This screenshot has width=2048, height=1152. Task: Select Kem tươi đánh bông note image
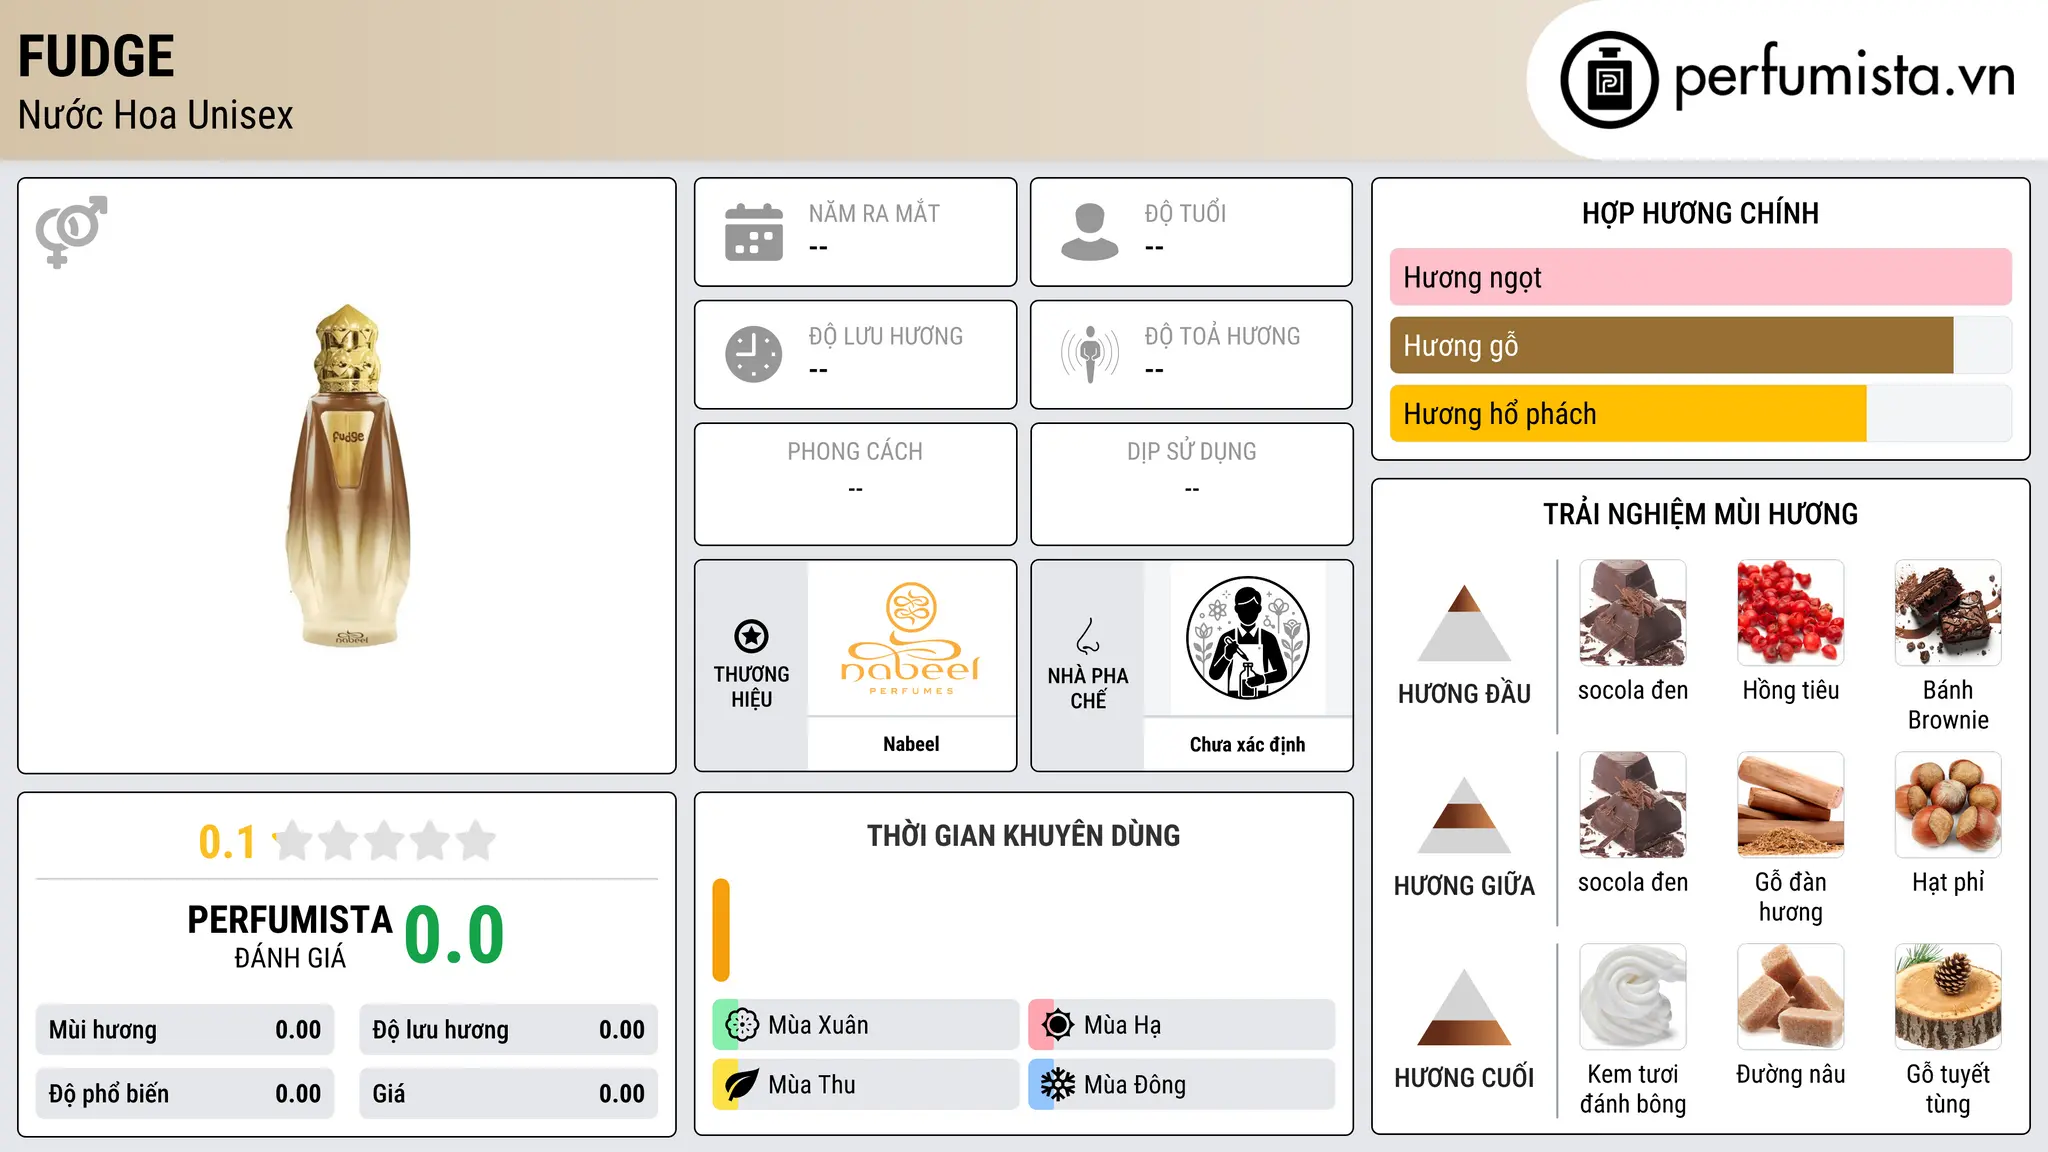1633,997
